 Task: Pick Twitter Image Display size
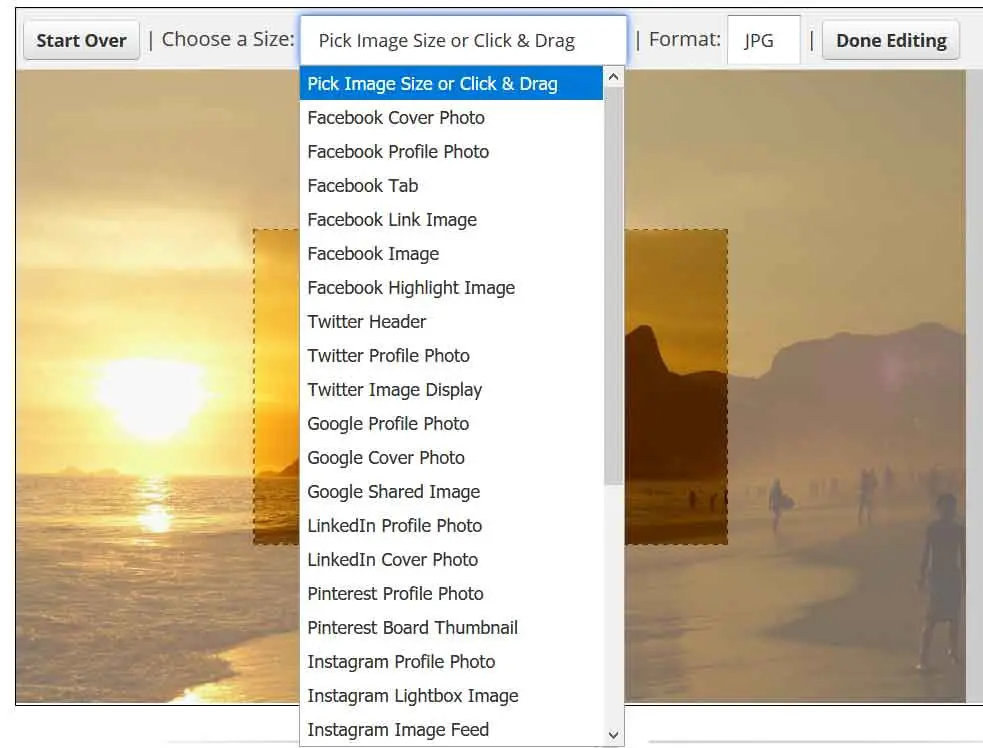coord(451,389)
